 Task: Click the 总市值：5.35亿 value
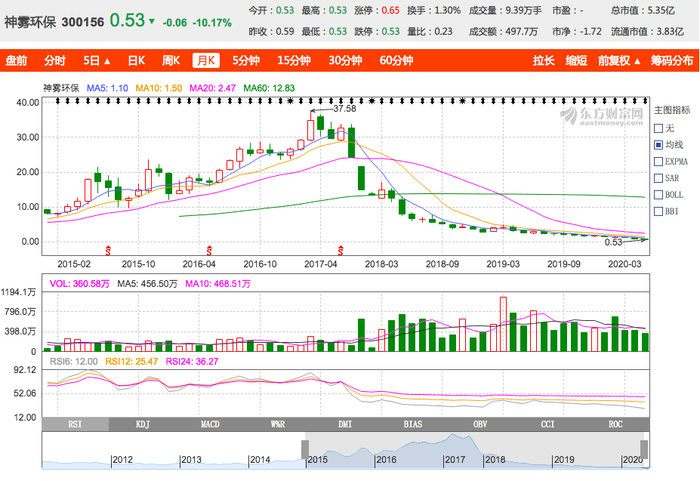point(643,10)
